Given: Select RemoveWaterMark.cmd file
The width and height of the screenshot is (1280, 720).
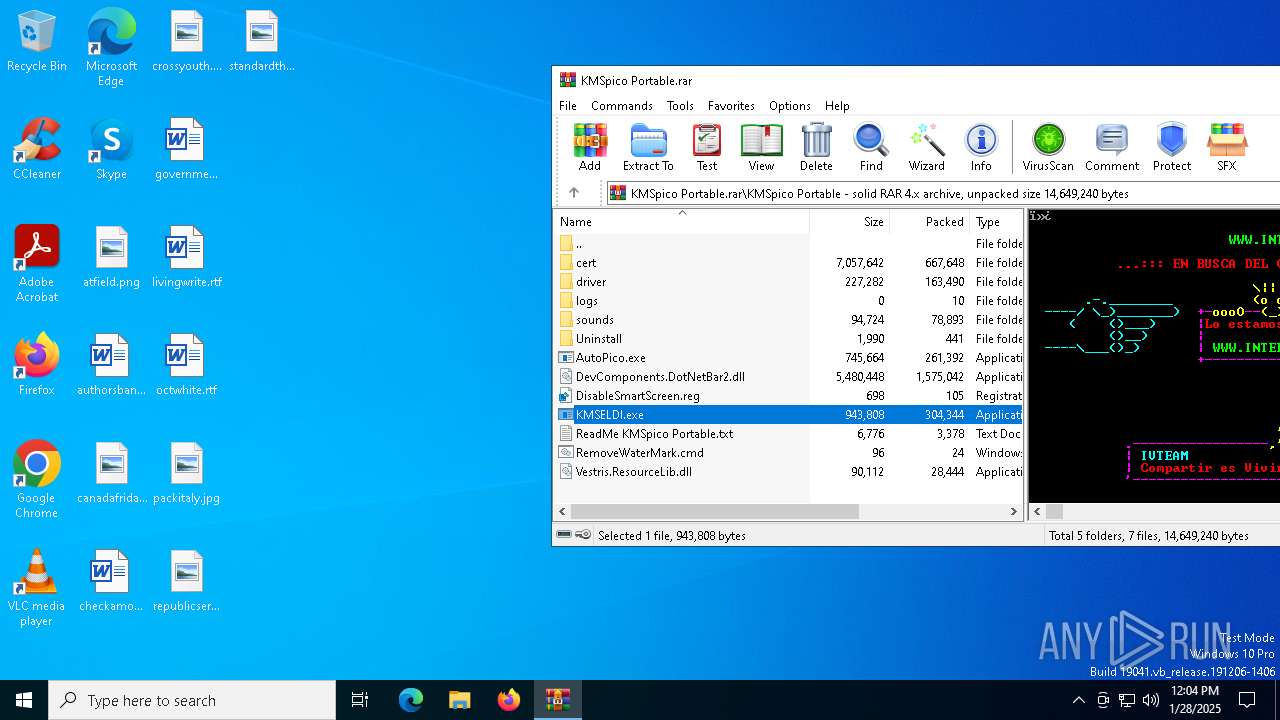Looking at the screenshot, I should (x=788, y=452).
